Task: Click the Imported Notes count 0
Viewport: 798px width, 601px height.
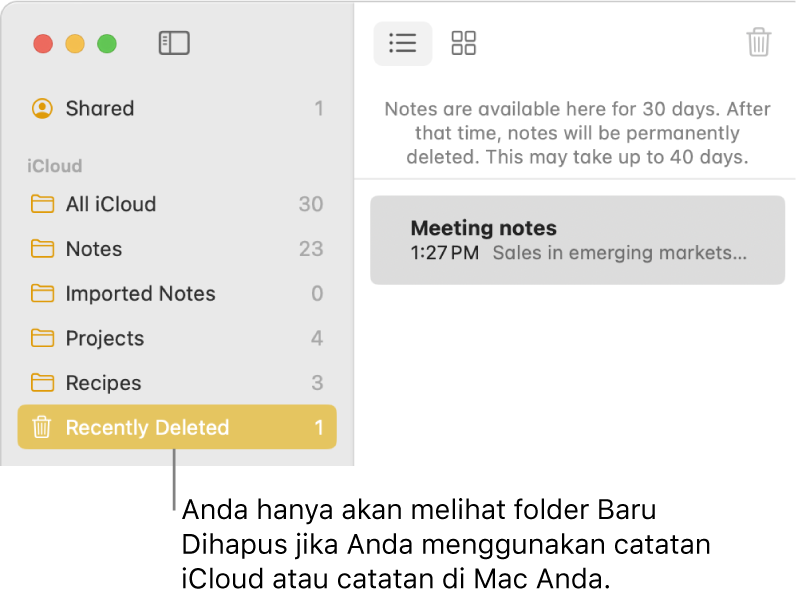Action: click(x=317, y=294)
